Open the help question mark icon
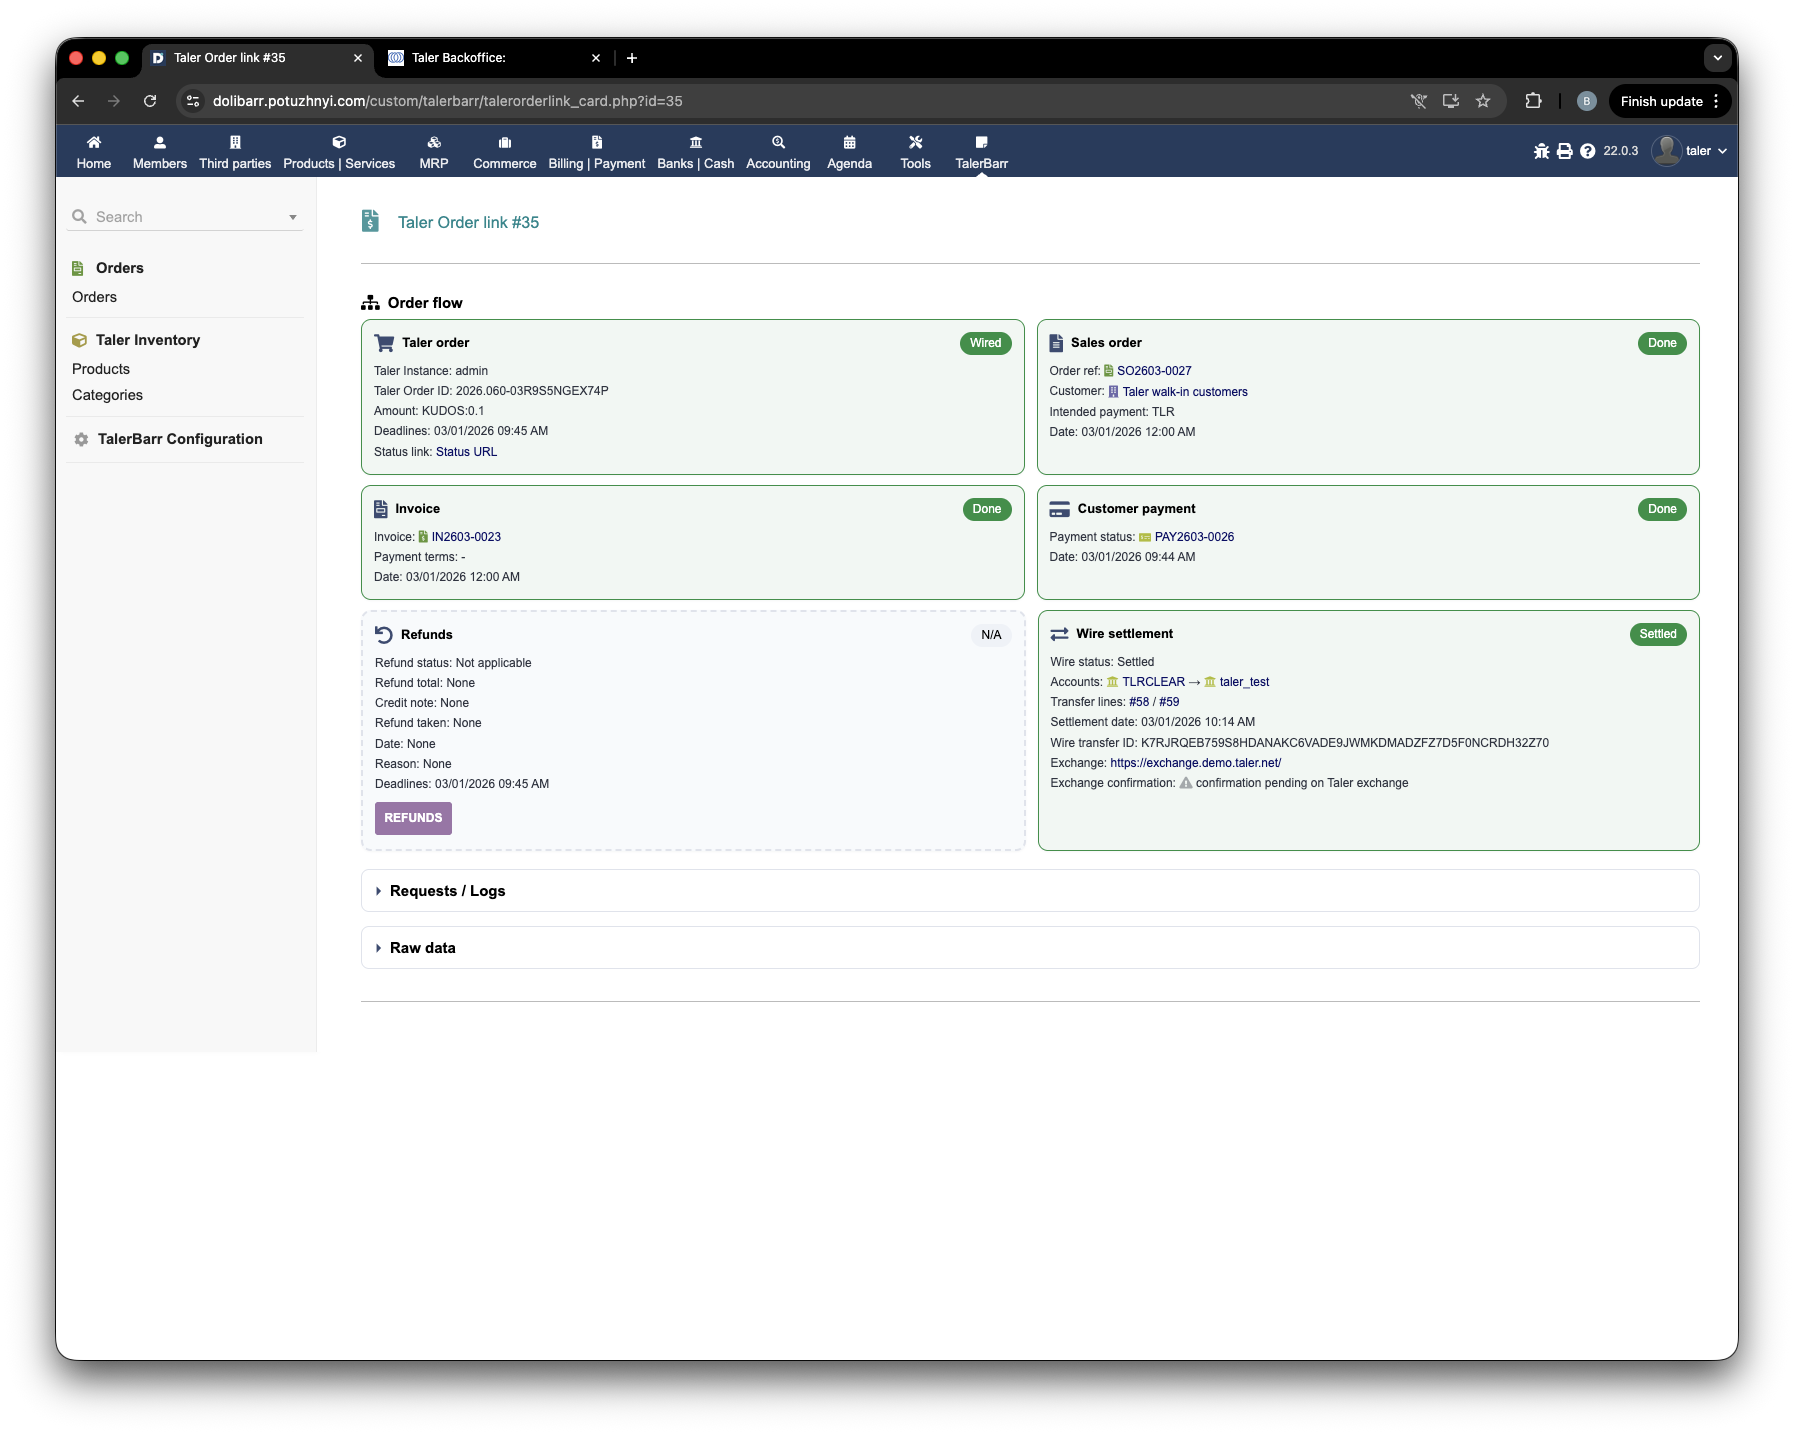Screen dimensions: 1794x1434 click(x=1587, y=151)
